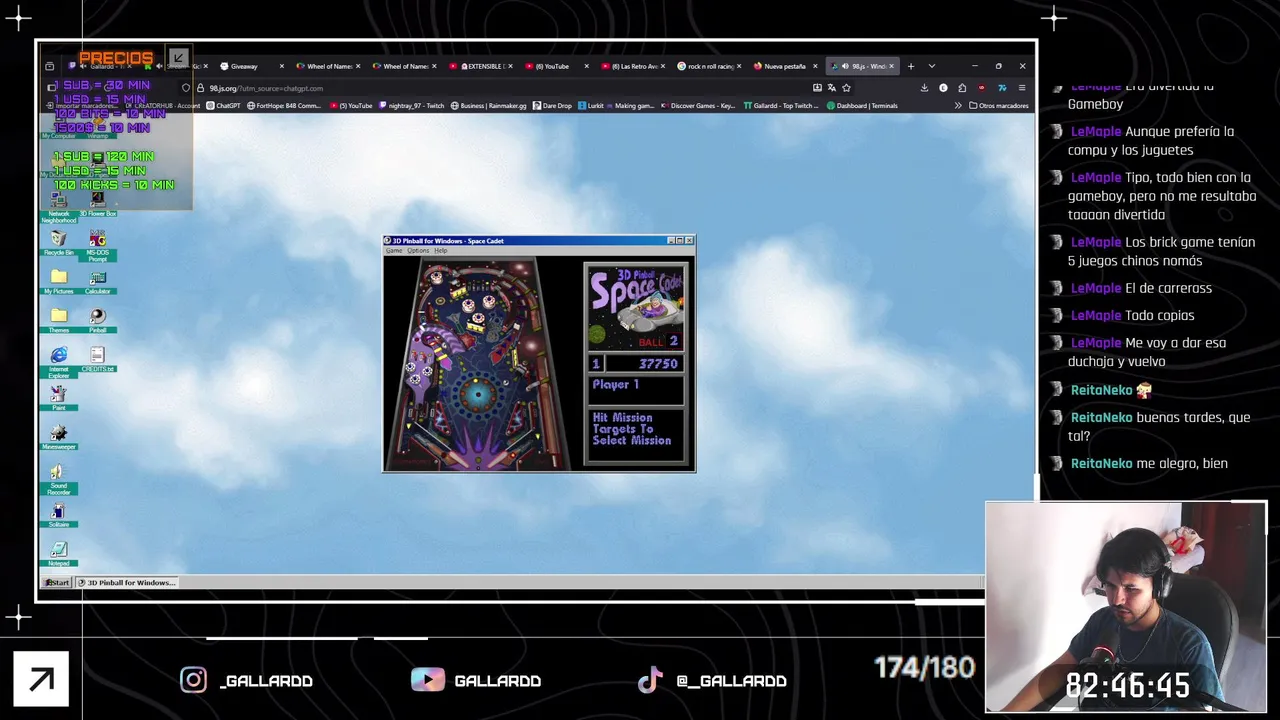The height and width of the screenshot is (720, 1280).
Task: Open the My Pictures folder icon
Action: [x=59, y=281]
